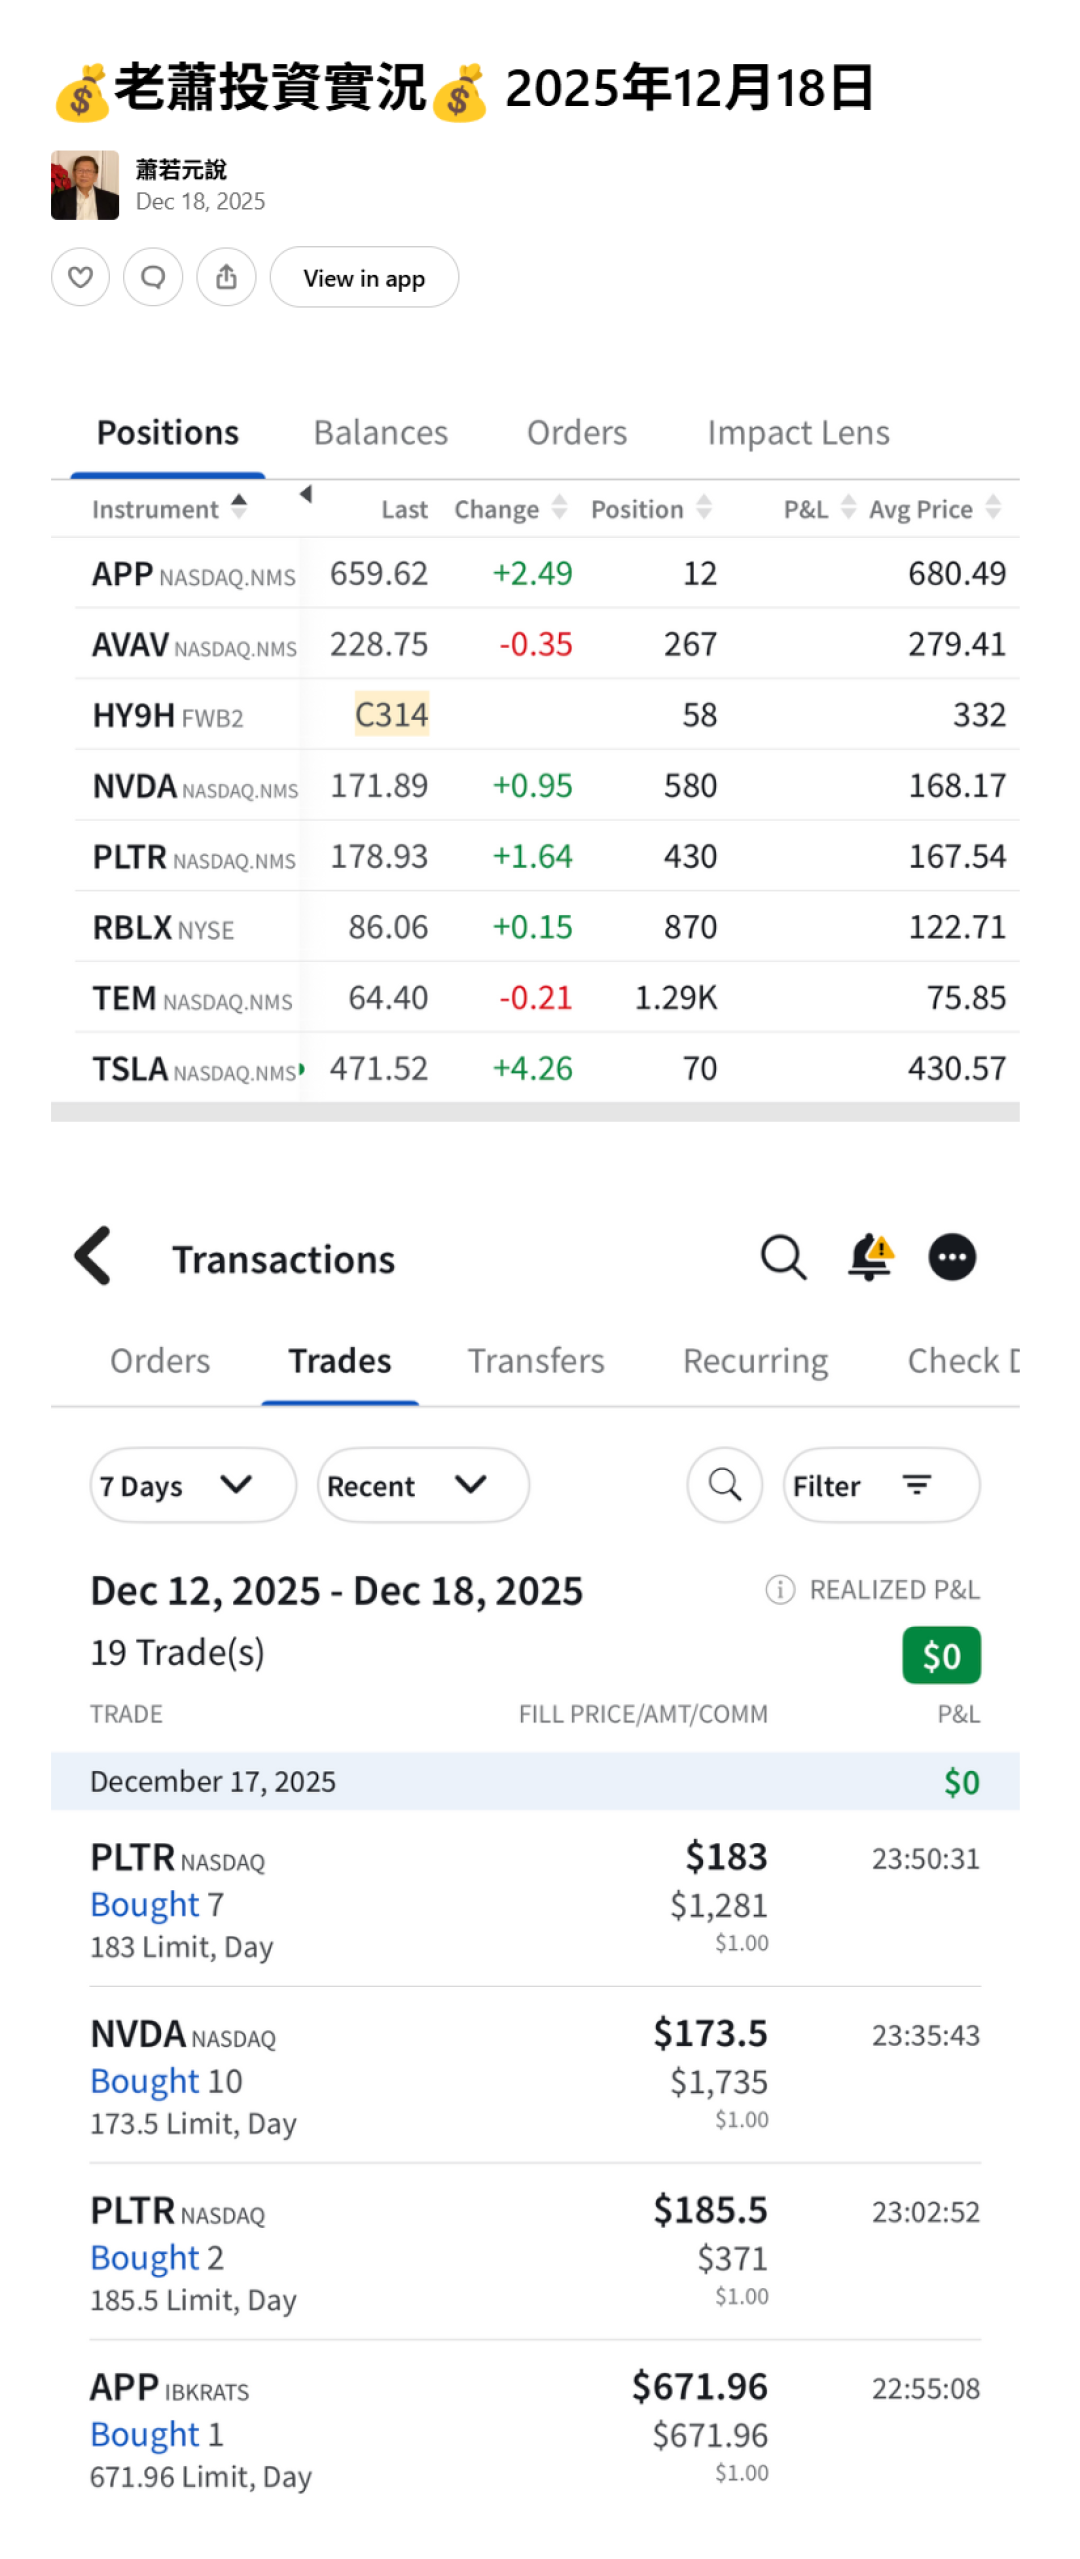The width and height of the screenshot is (1080, 2559).
Task: Click the author's profile photo
Action: [x=85, y=185]
